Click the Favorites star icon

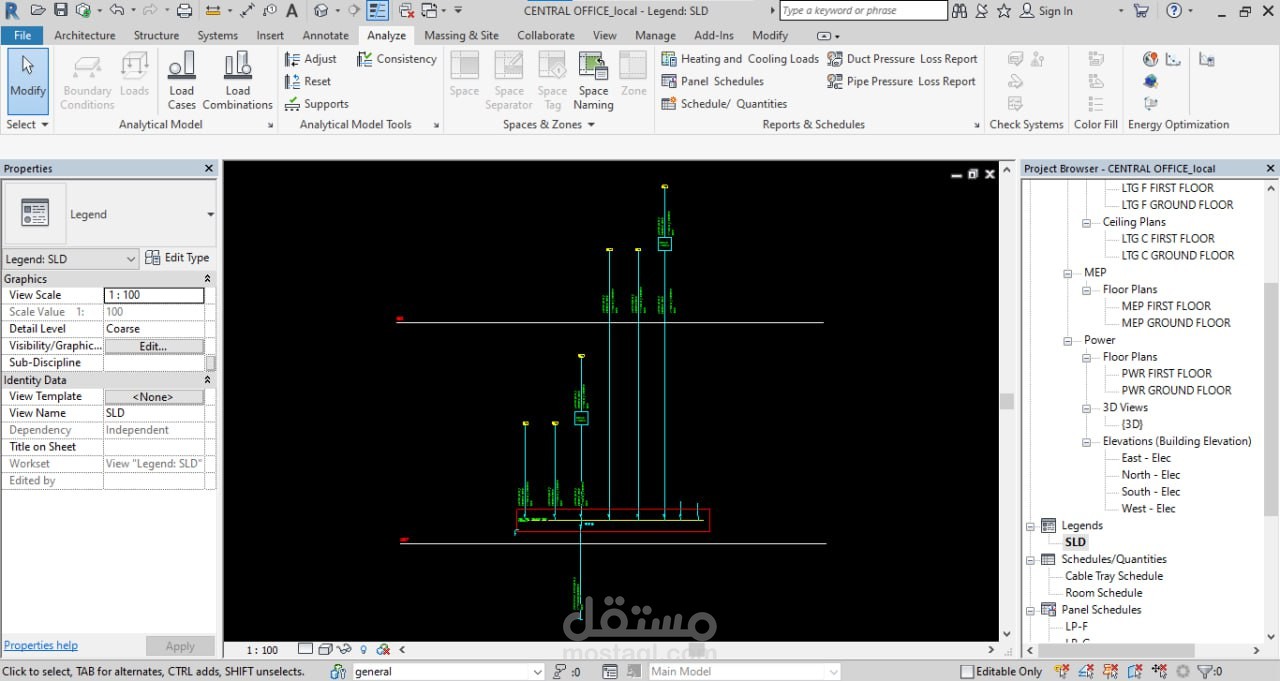[1004, 11]
